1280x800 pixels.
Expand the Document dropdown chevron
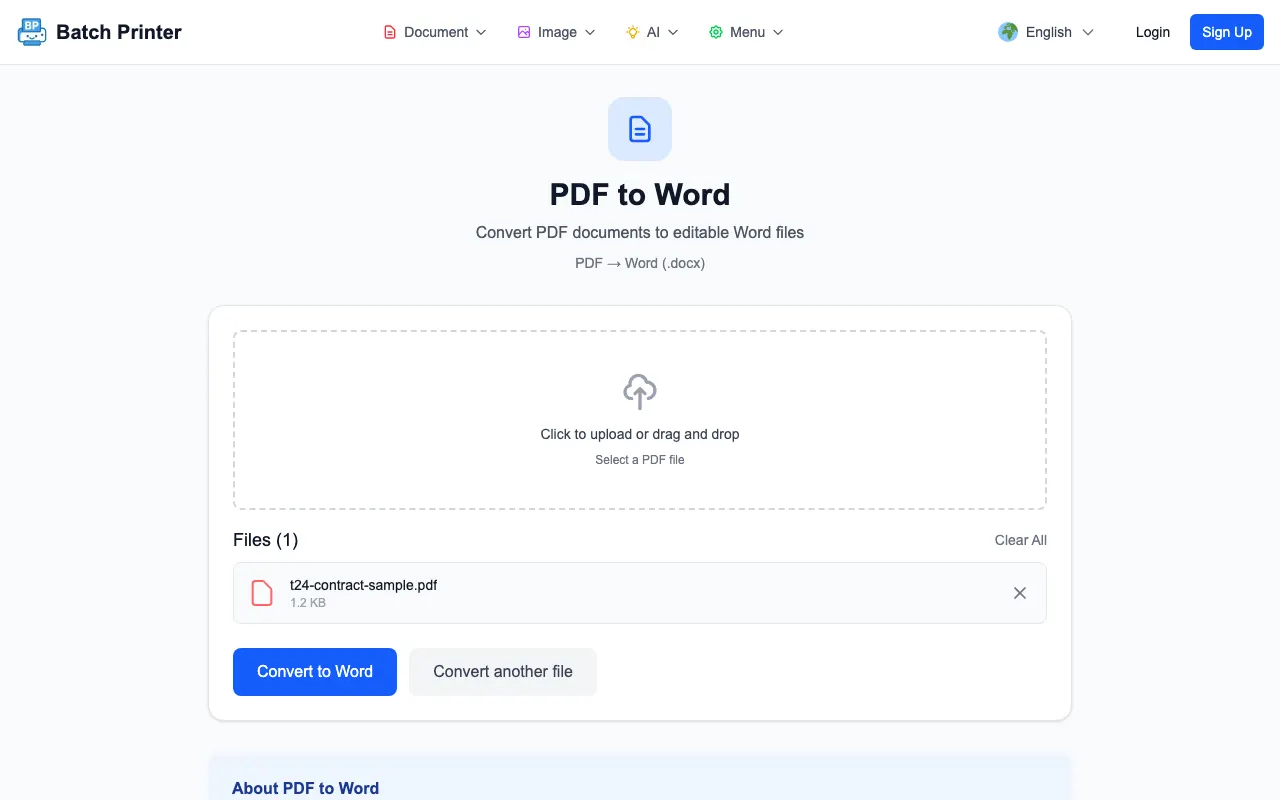click(481, 32)
